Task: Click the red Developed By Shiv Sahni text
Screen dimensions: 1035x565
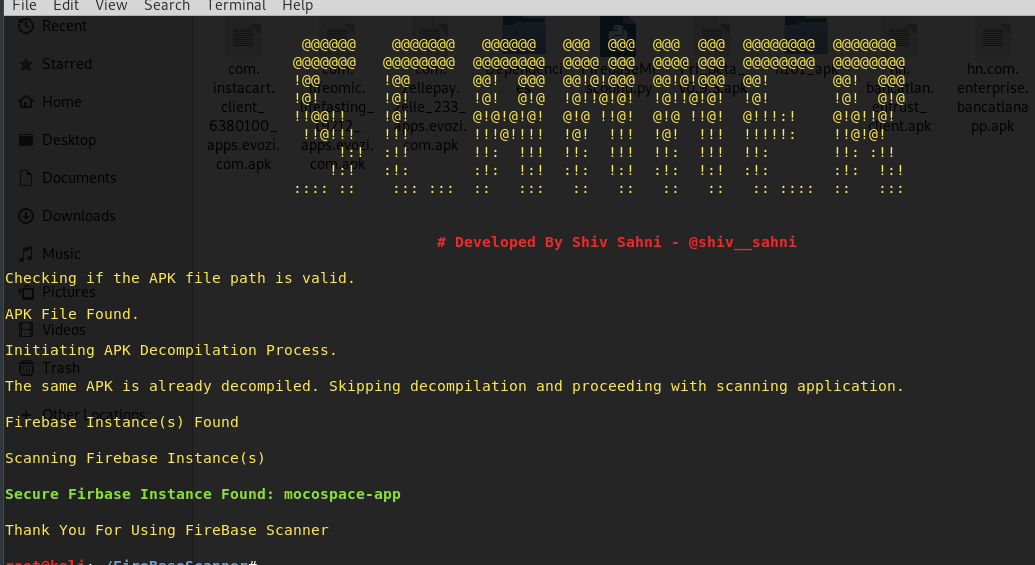Action: click(616, 243)
